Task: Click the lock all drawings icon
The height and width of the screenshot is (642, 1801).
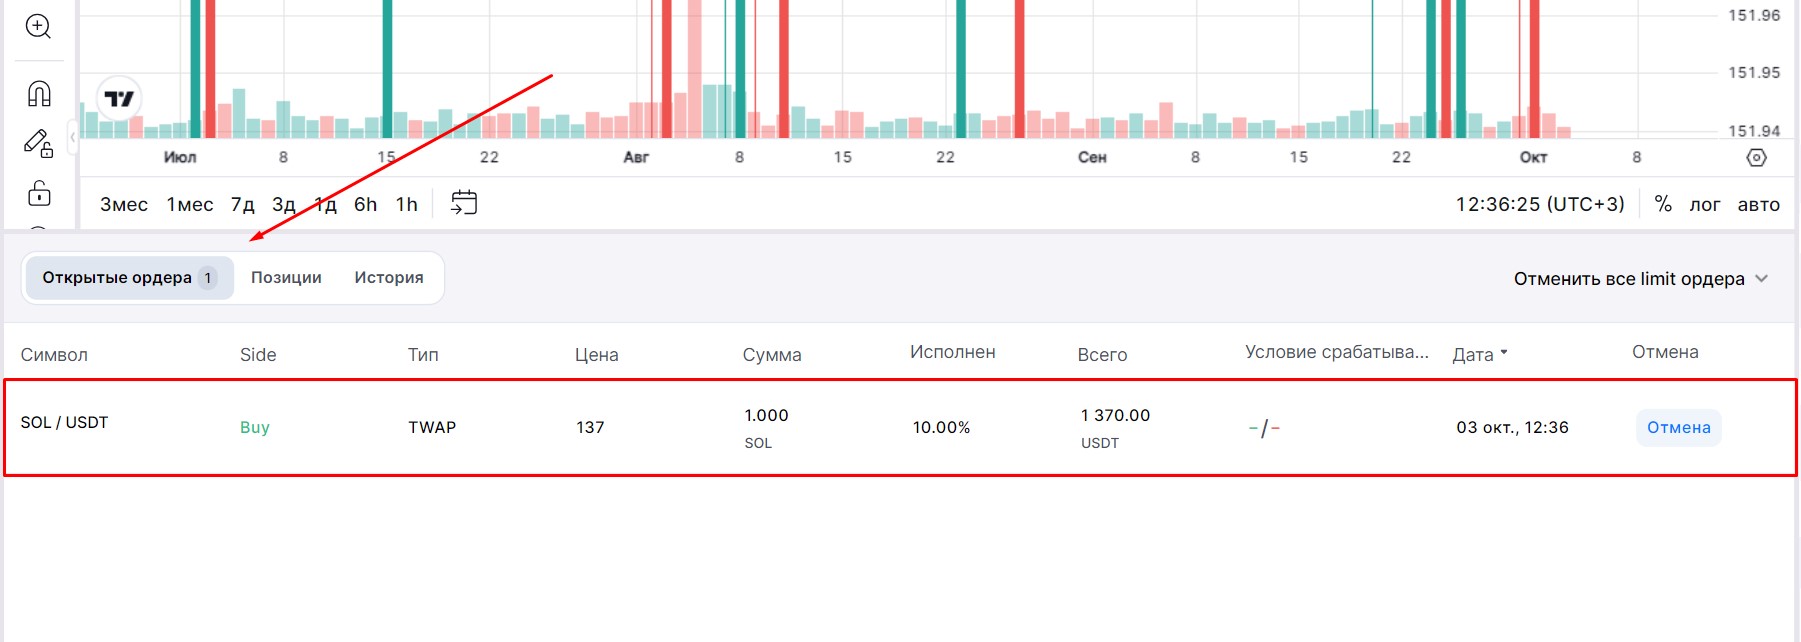Action: [38, 193]
